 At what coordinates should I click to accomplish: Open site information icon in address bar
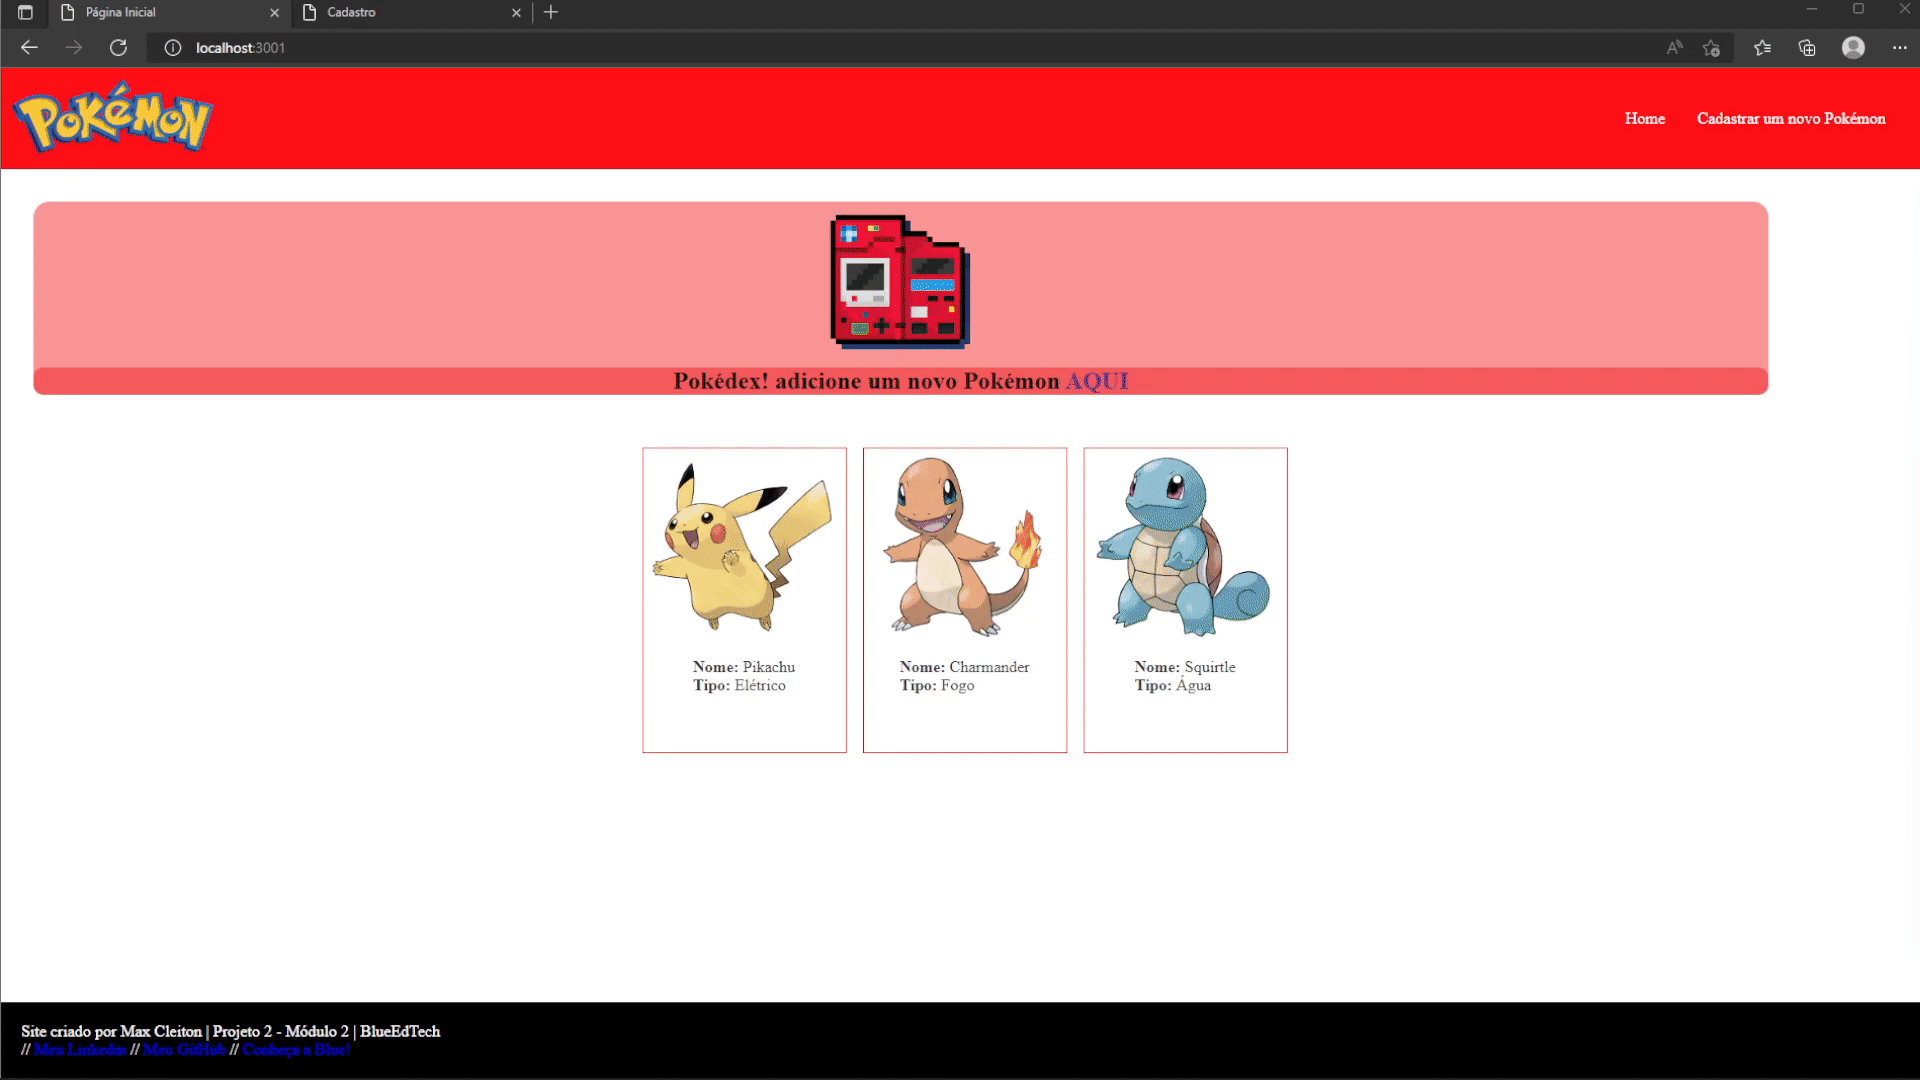click(x=173, y=48)
